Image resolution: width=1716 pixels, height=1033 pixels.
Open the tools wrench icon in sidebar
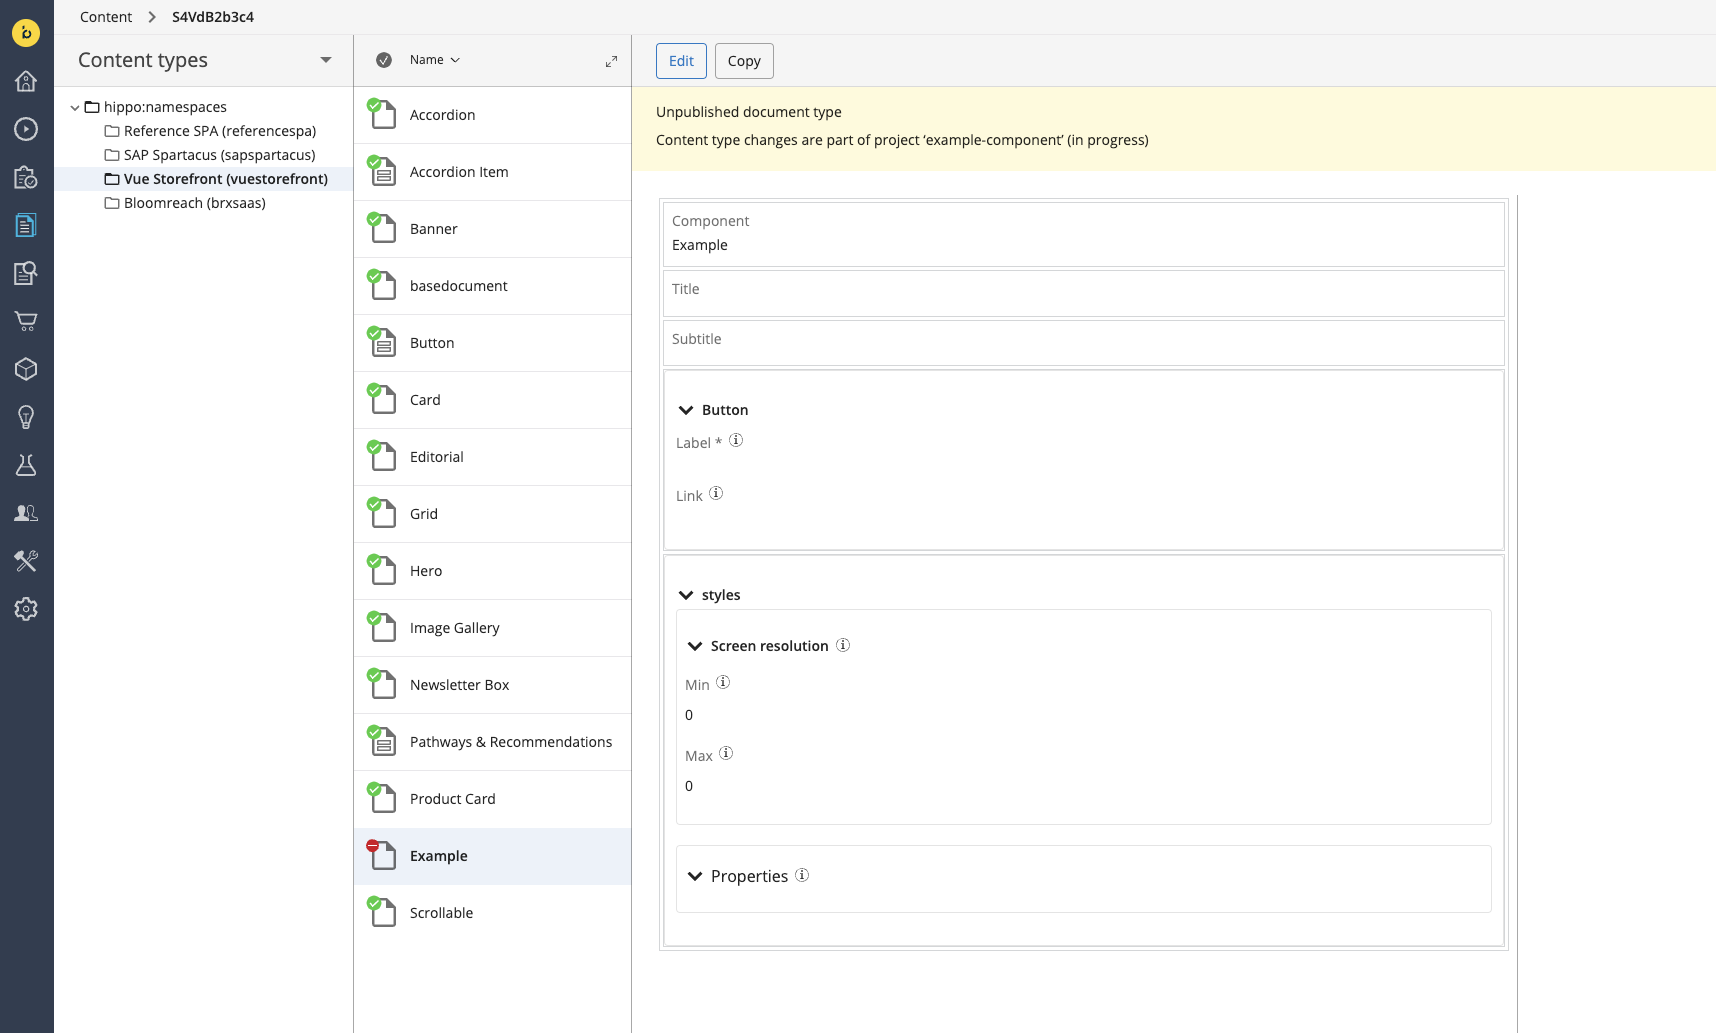tap(26, 561)
